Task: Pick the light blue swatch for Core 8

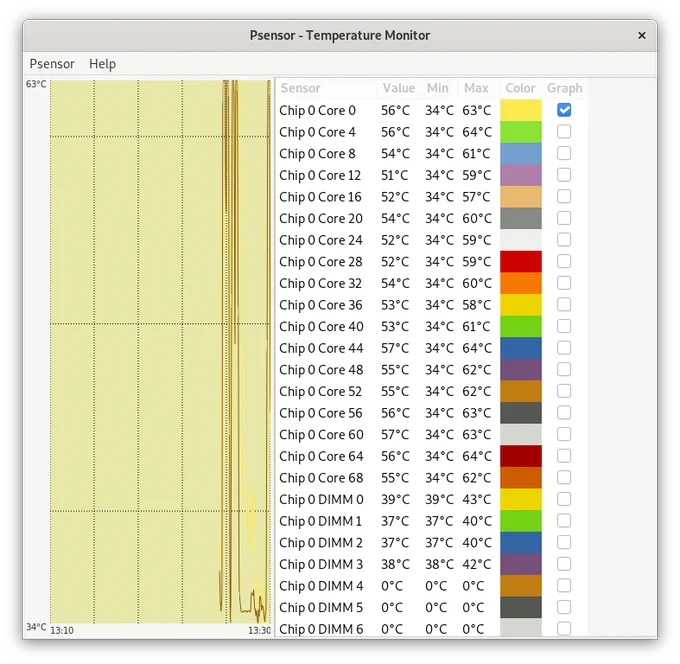Action: (x=521, y=154)
